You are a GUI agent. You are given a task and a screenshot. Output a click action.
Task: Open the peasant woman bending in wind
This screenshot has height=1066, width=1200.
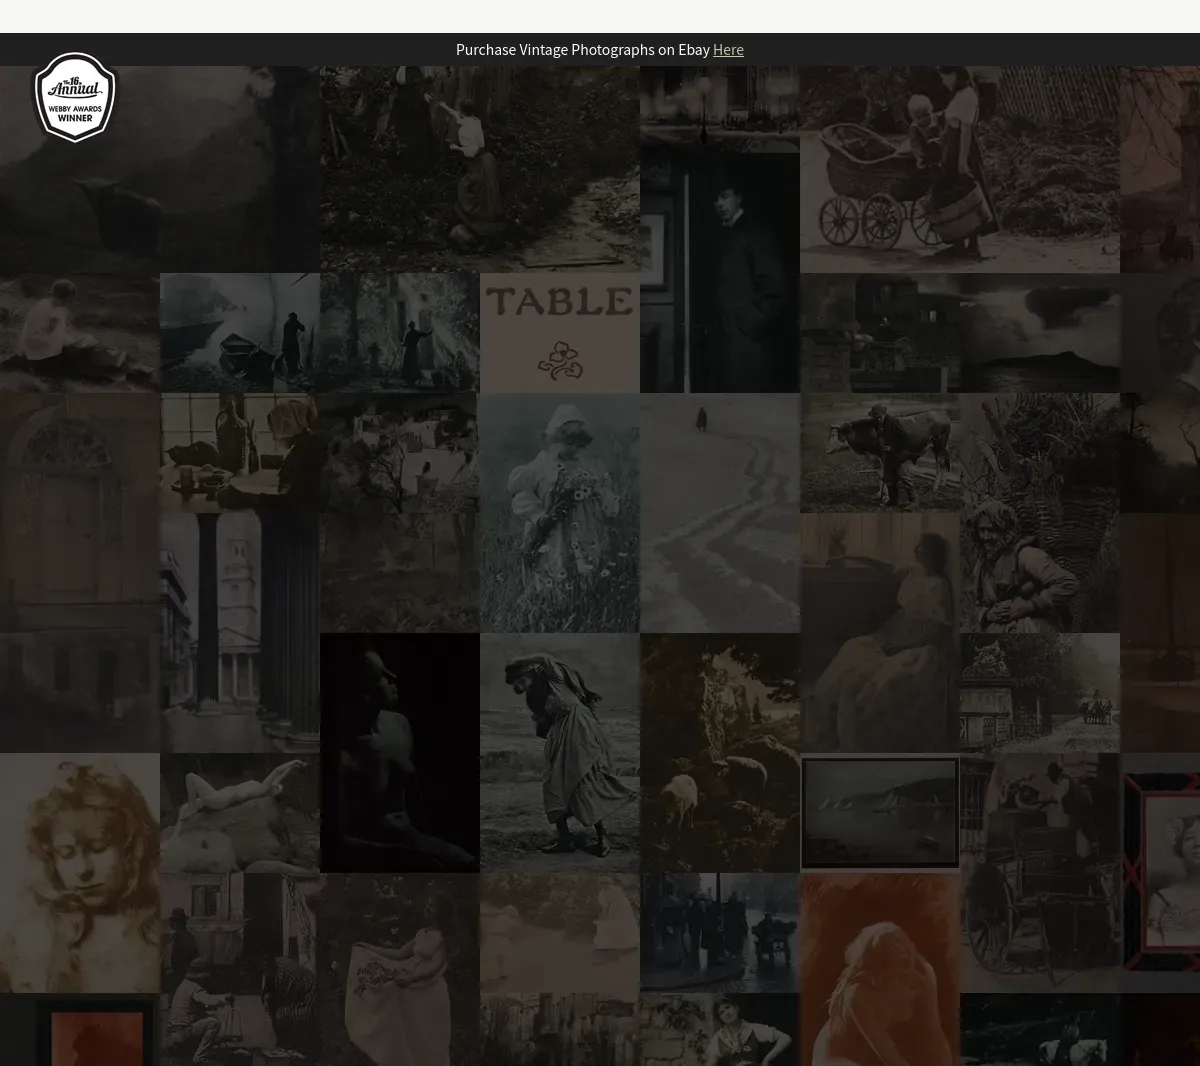pos(560,753)
